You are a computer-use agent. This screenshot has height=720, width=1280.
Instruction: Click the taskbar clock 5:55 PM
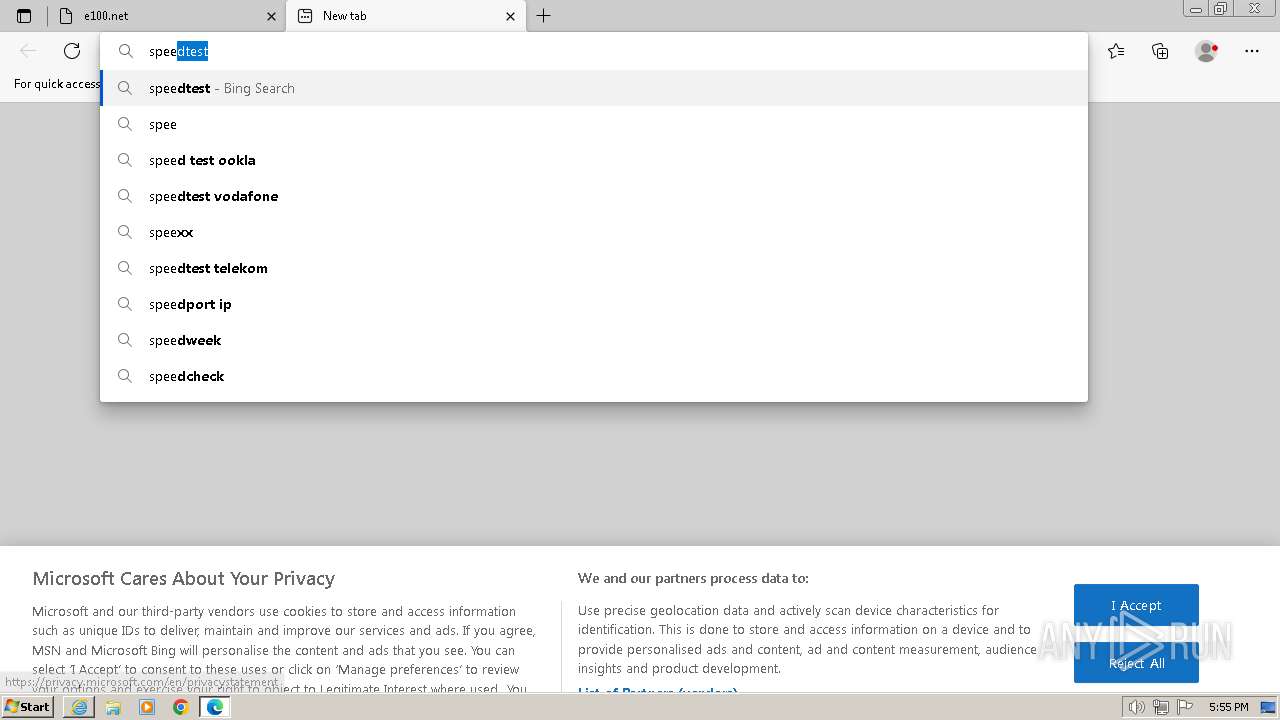coord(1228,707)
